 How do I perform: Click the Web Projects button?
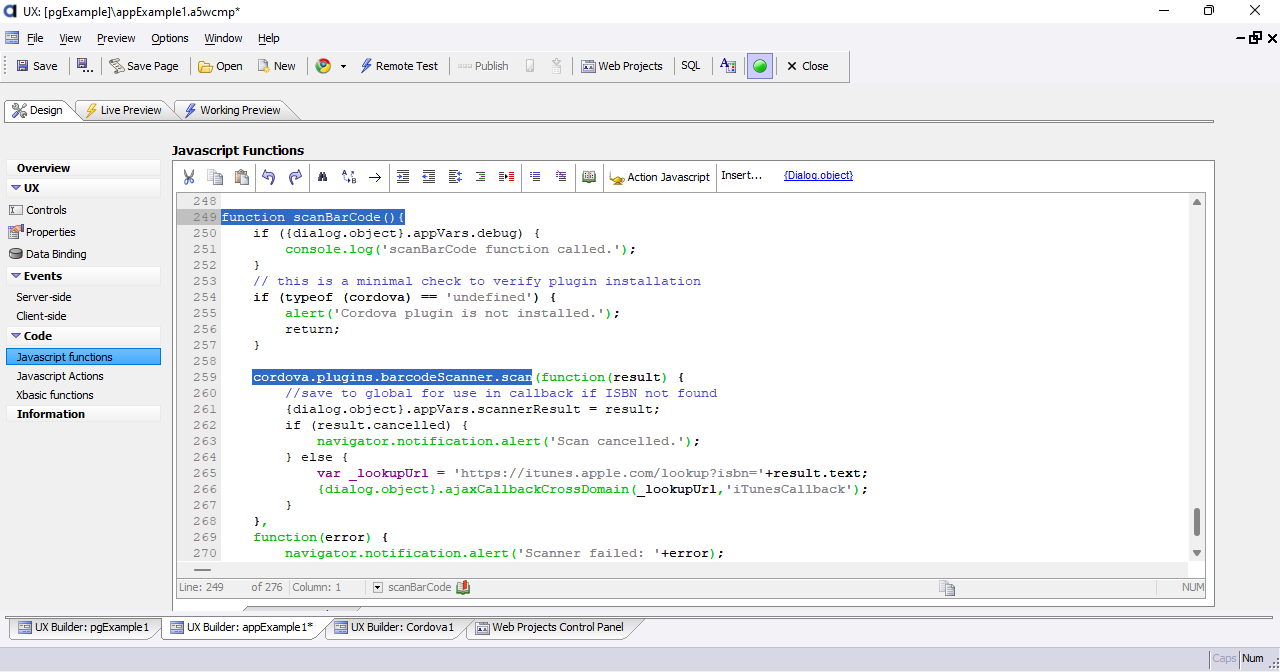pos(622,66)
